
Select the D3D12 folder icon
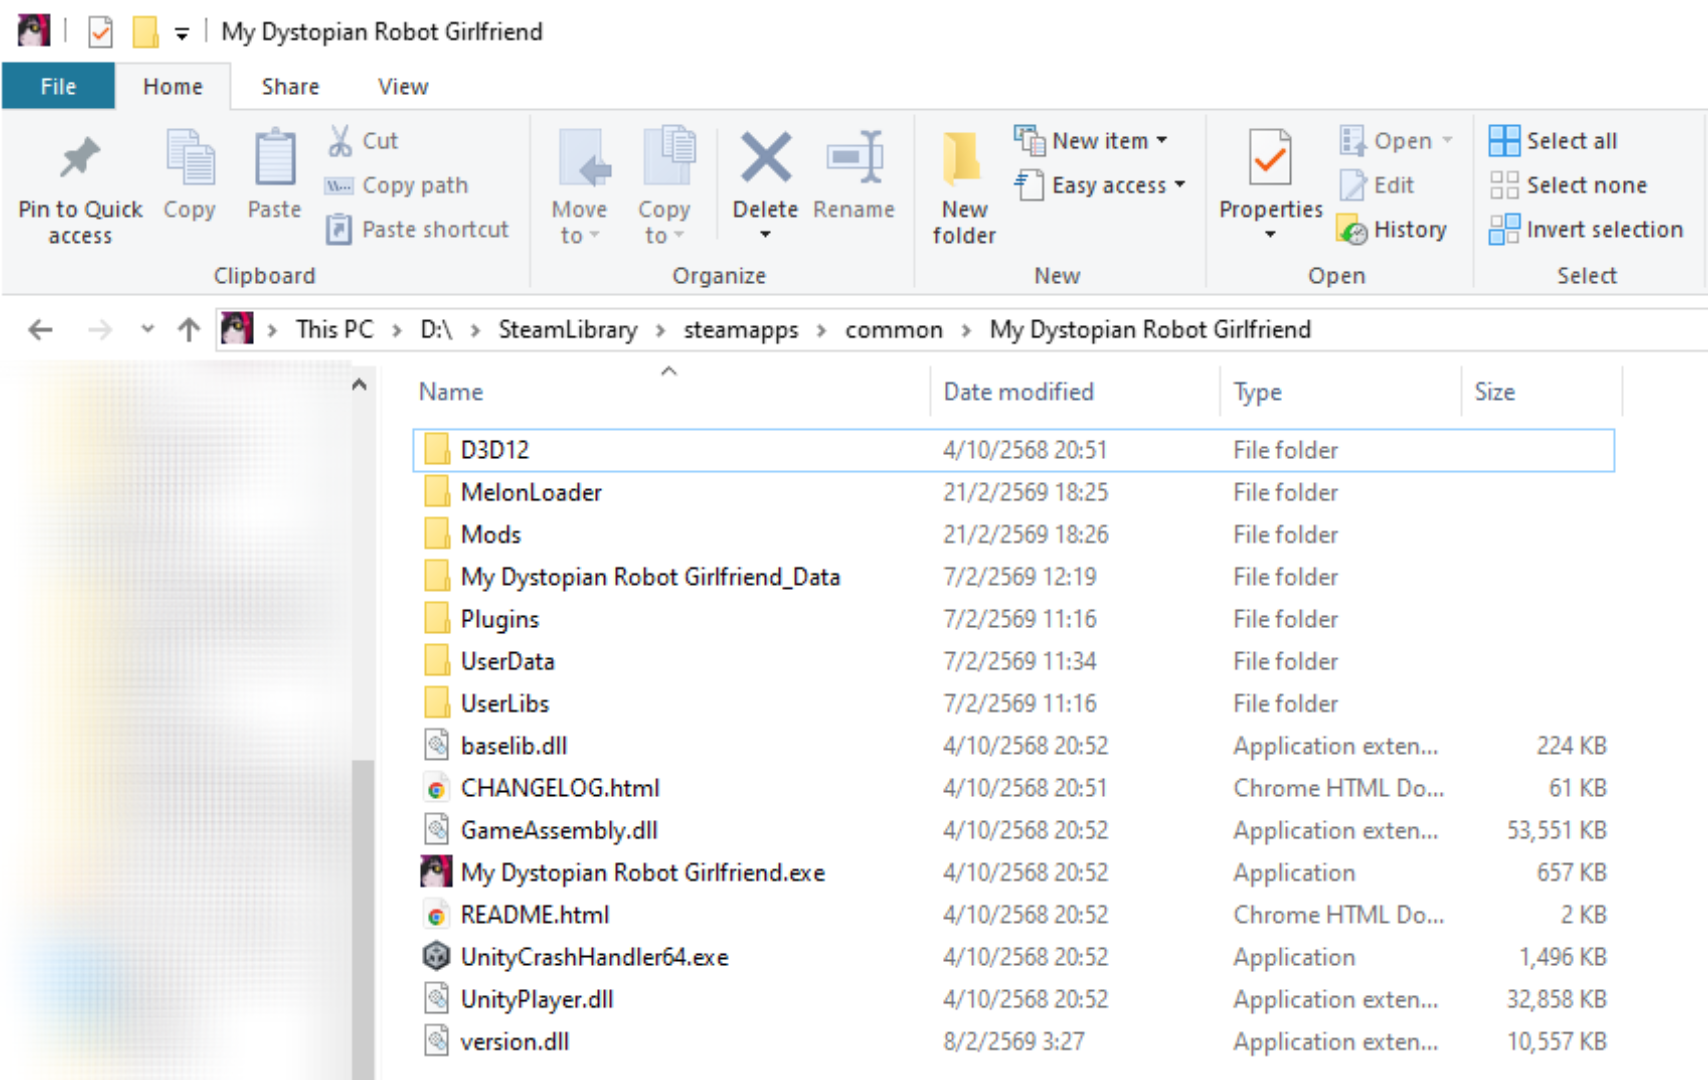[x=436, y=450]
